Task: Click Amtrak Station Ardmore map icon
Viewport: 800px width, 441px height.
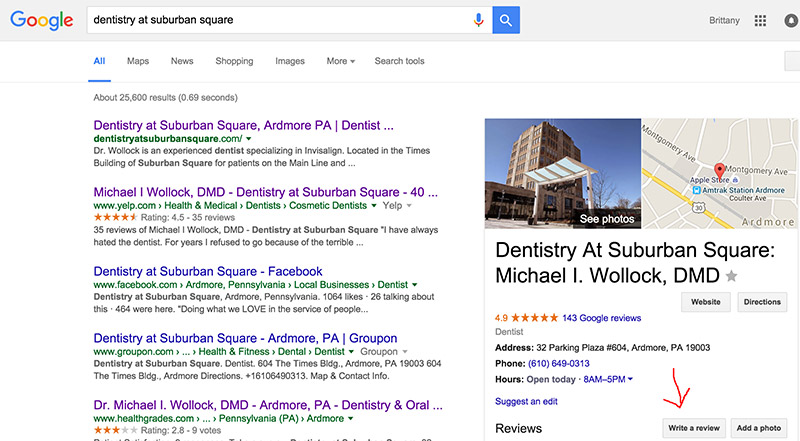Action: point(696,190)
